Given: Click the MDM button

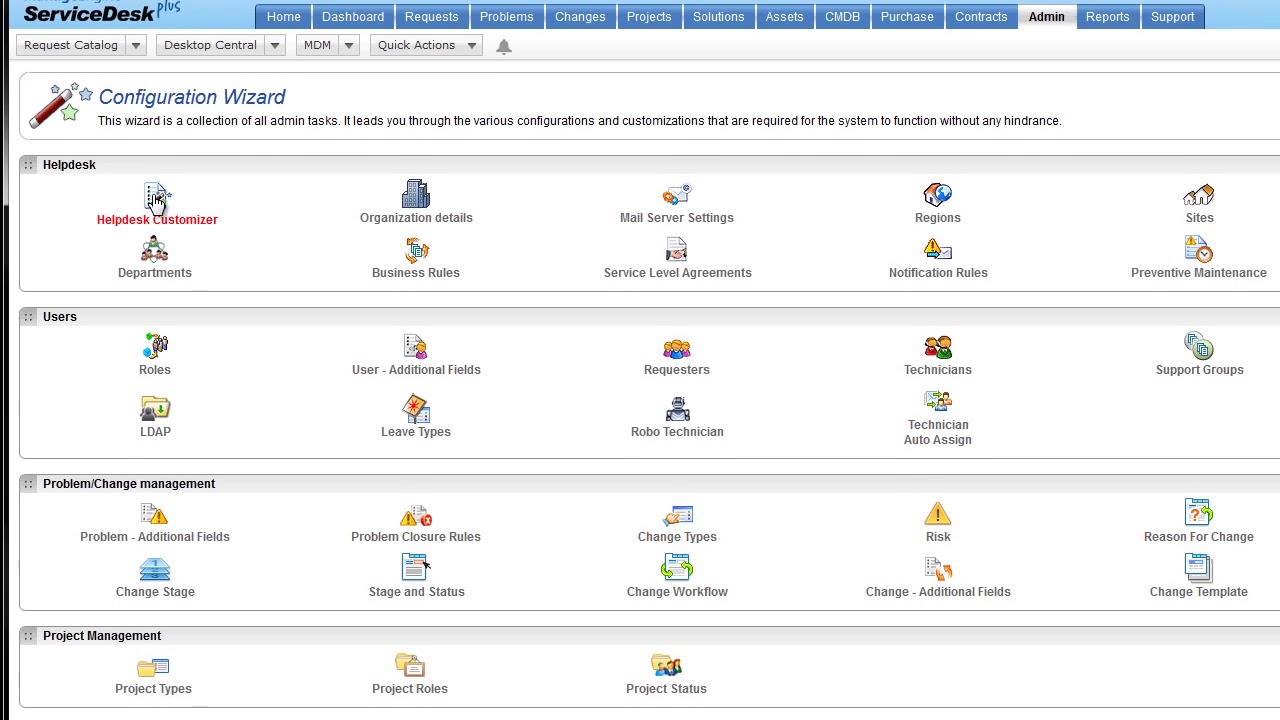Looking at the screenshot, I should 317,45.
